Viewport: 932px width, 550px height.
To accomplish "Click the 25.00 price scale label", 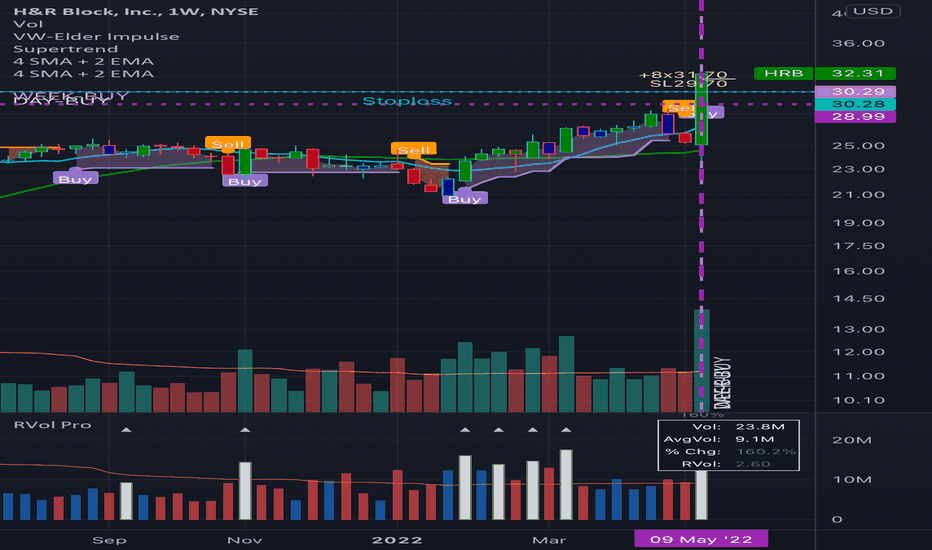I will tap(858, 145).
